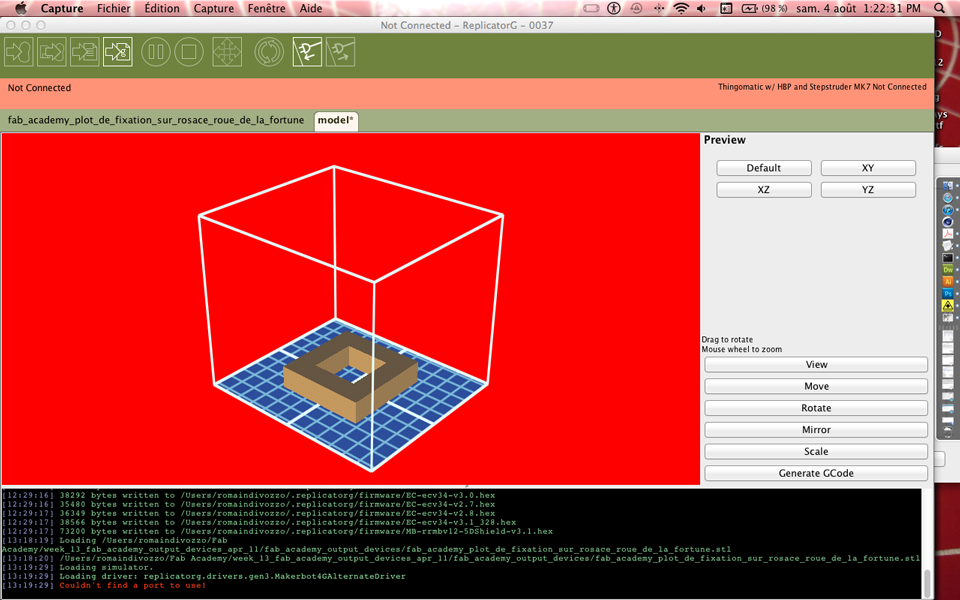
Task: Click the Scale button
Action: [x=816, y=451]
